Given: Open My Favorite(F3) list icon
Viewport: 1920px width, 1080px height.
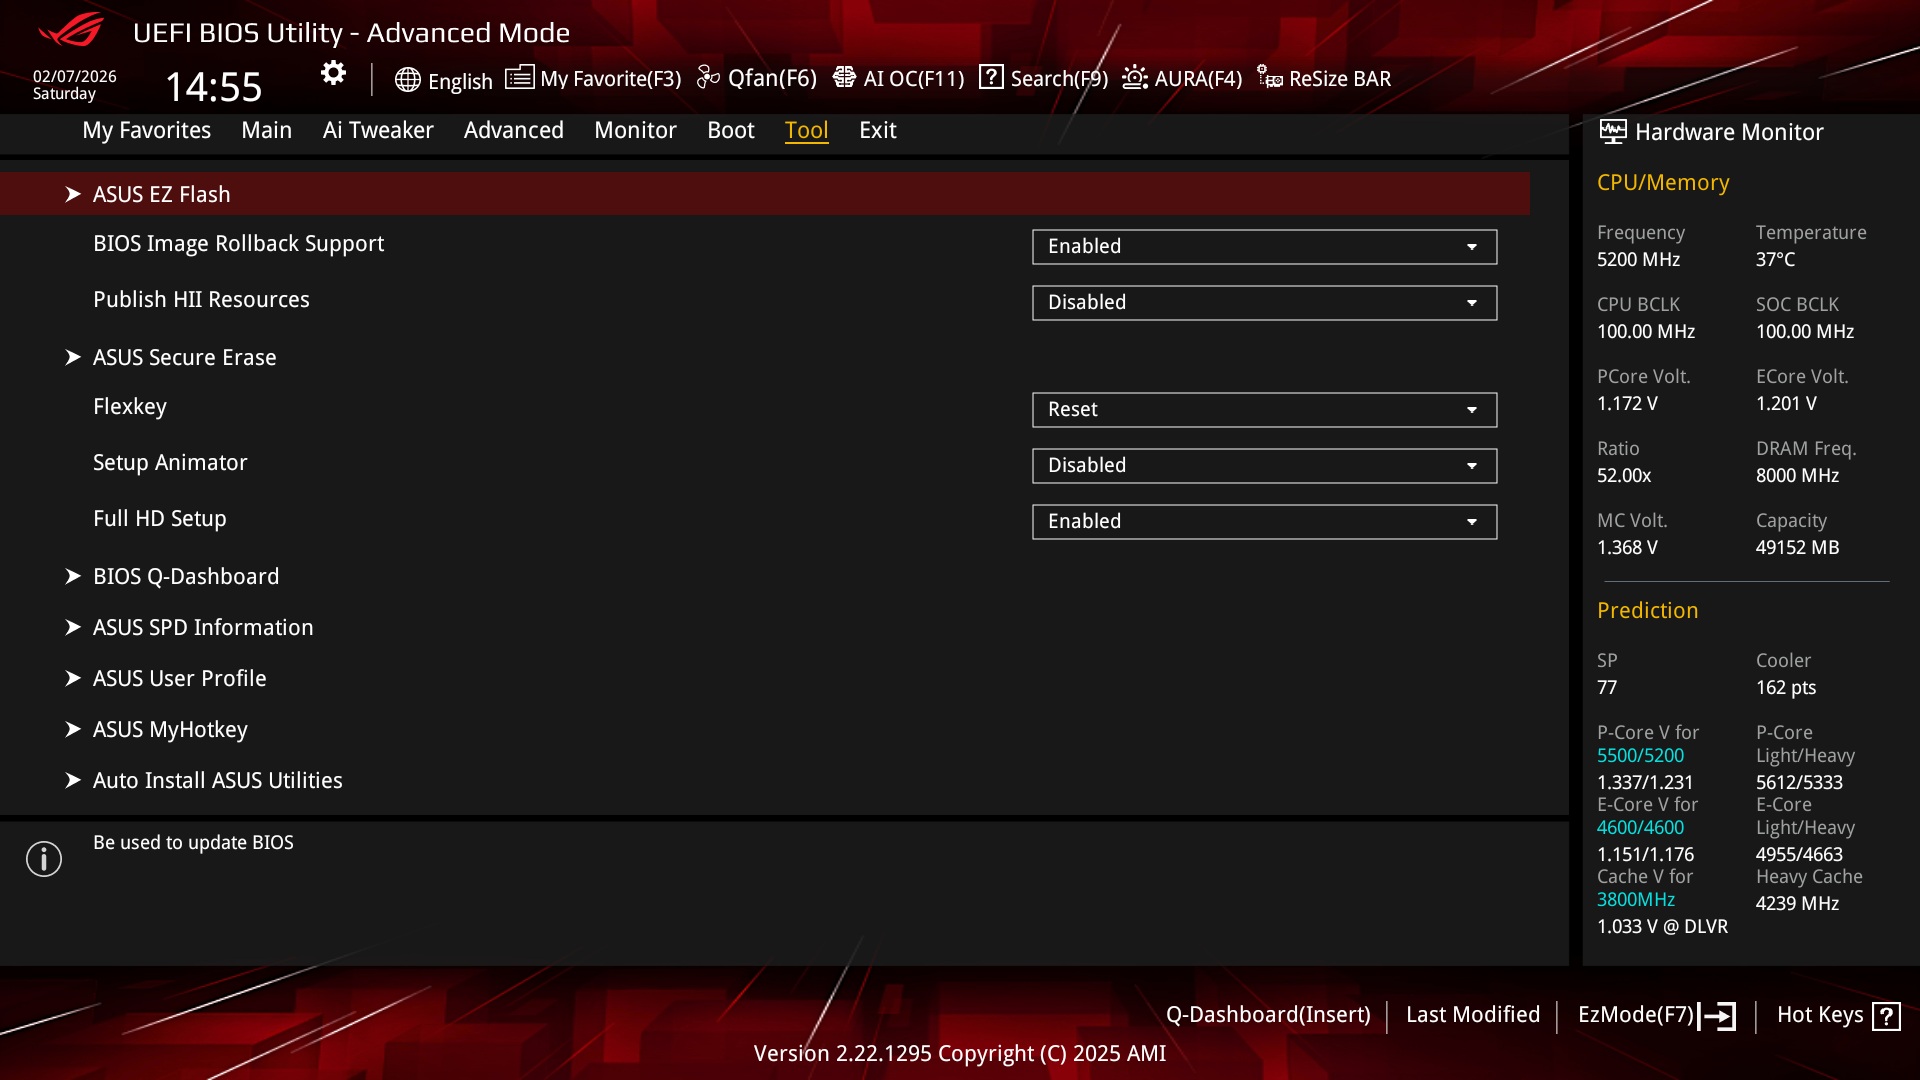Looking at the screenshot, I should coord(519,78).
